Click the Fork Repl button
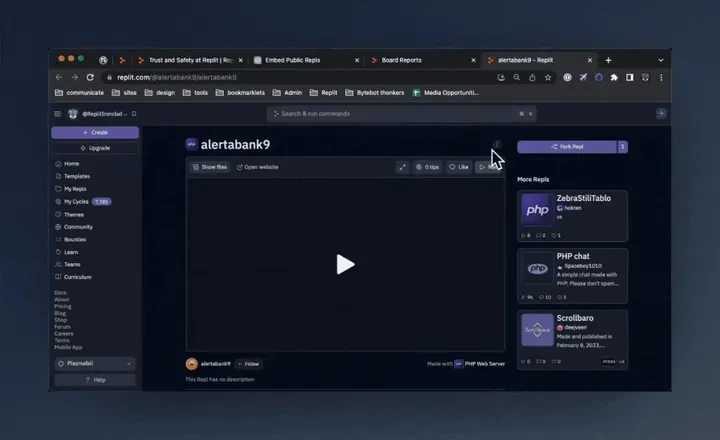 567,147
